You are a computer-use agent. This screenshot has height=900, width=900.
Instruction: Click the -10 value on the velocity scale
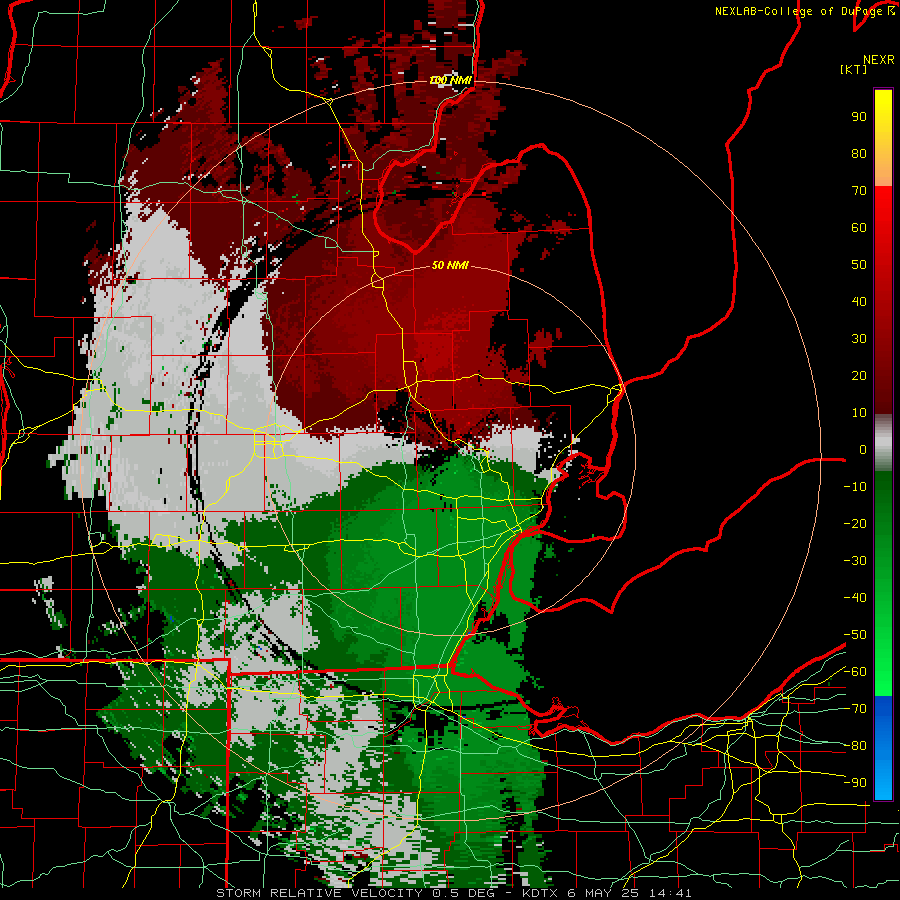[855, 487]
